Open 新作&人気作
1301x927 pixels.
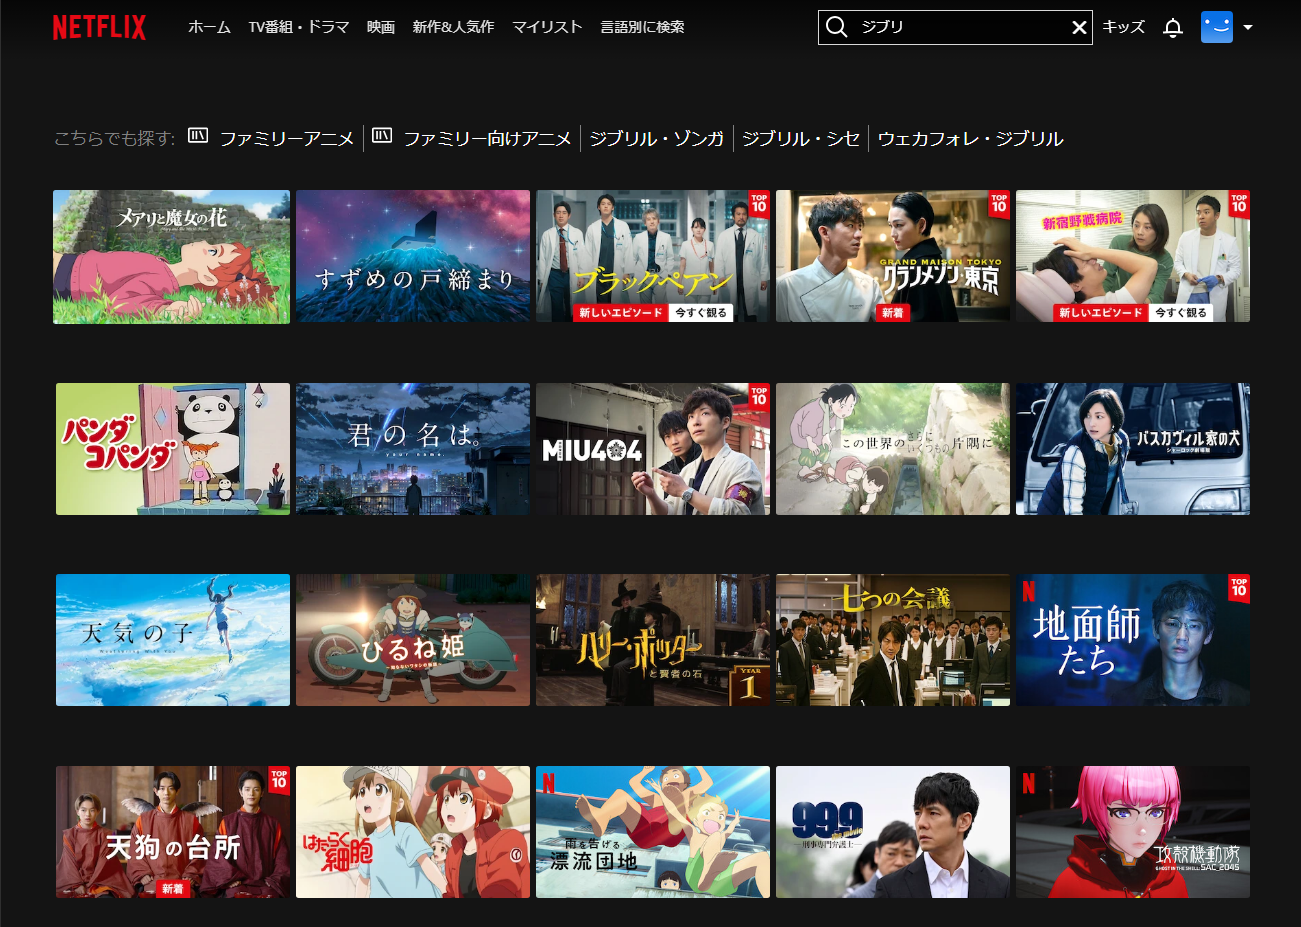coord(453,27)
